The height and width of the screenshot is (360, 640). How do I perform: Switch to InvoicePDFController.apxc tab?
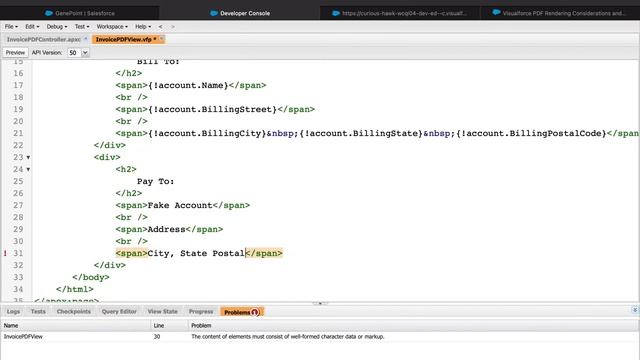(43, 40)
